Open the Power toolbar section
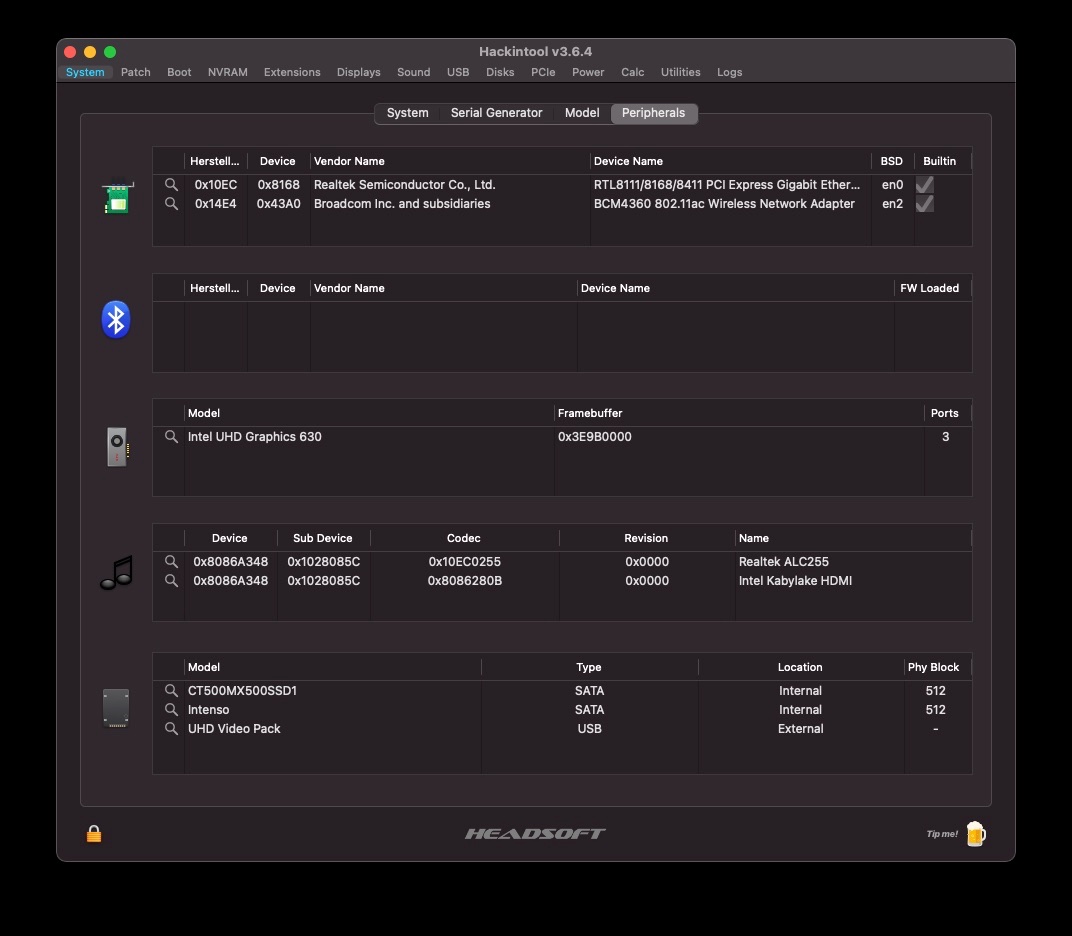 588,72
